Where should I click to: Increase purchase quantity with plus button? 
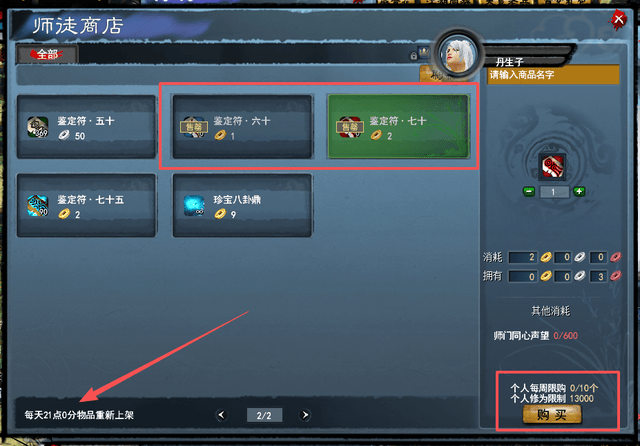coord(579,191)
